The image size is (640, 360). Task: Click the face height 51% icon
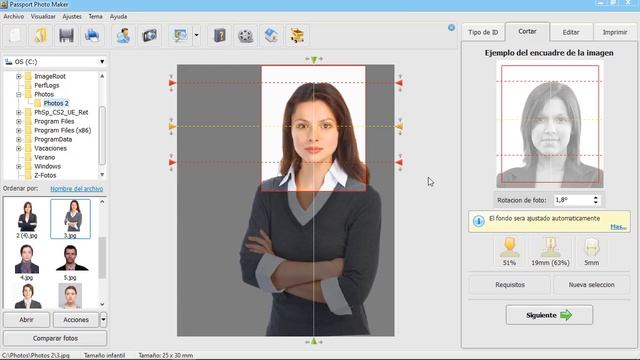coord(509,247)
